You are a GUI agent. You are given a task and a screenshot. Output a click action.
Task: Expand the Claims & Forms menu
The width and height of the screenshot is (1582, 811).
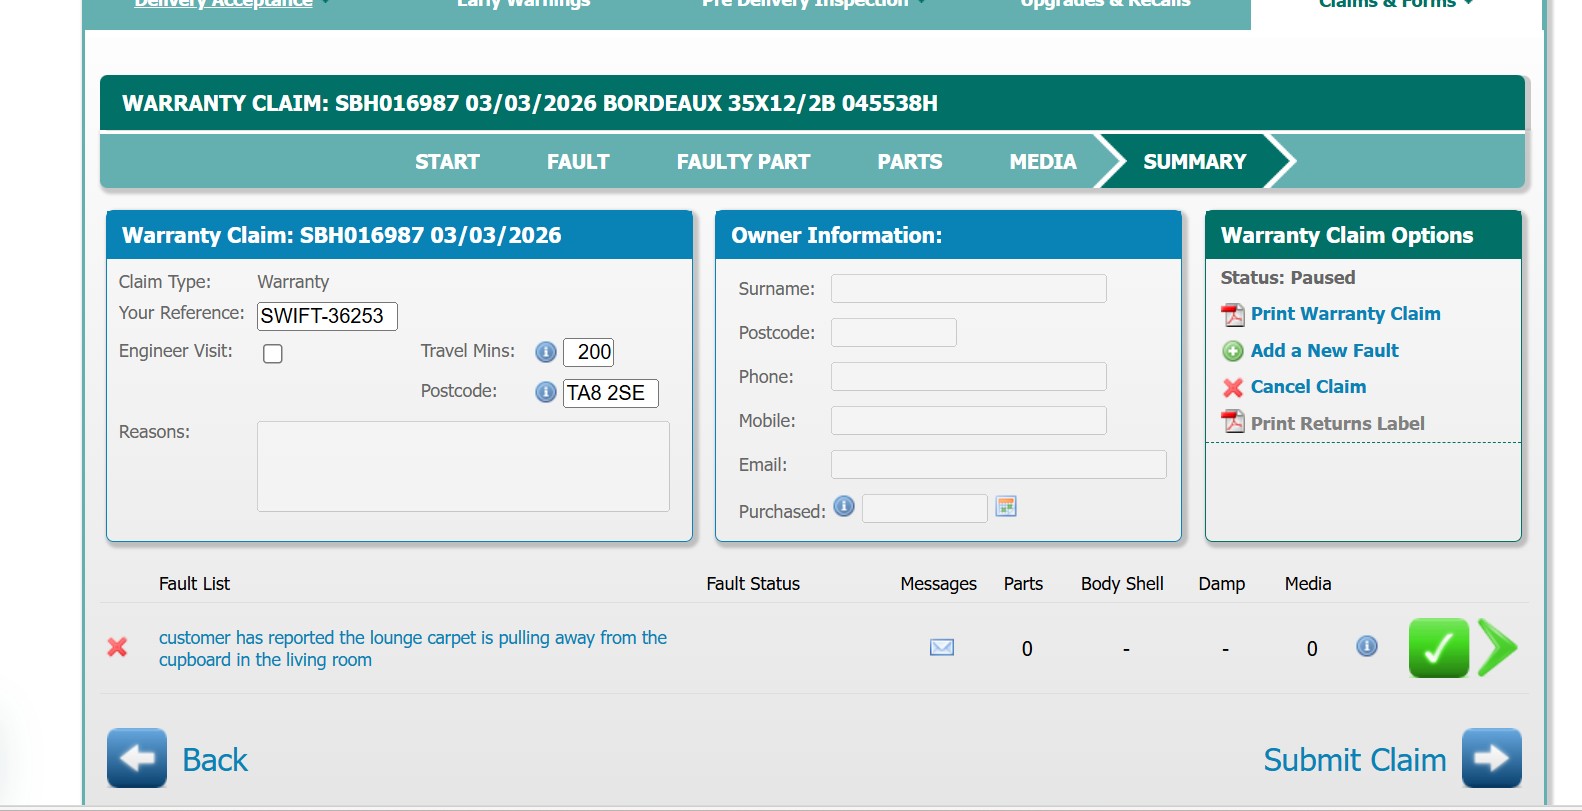(1395, 4)
